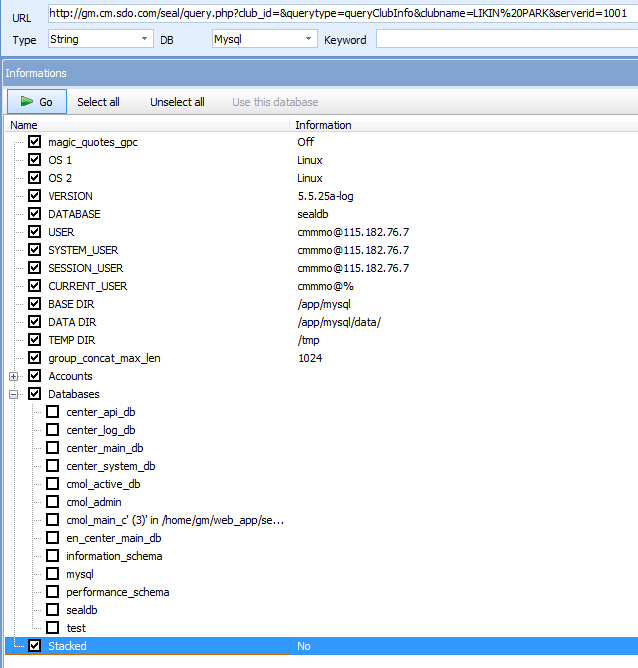Click the Informations panel header
This screenshot has height=668, width=638.
click(x=321, y=73)
